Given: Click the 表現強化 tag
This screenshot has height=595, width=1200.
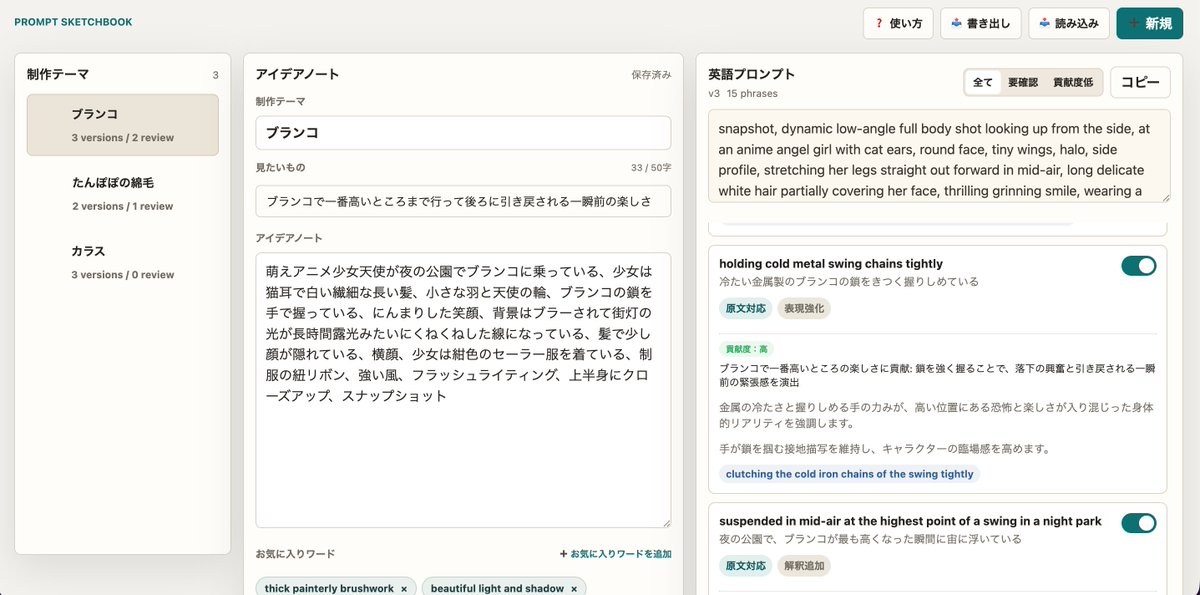Looking at the screenshot, I should 804,308.
